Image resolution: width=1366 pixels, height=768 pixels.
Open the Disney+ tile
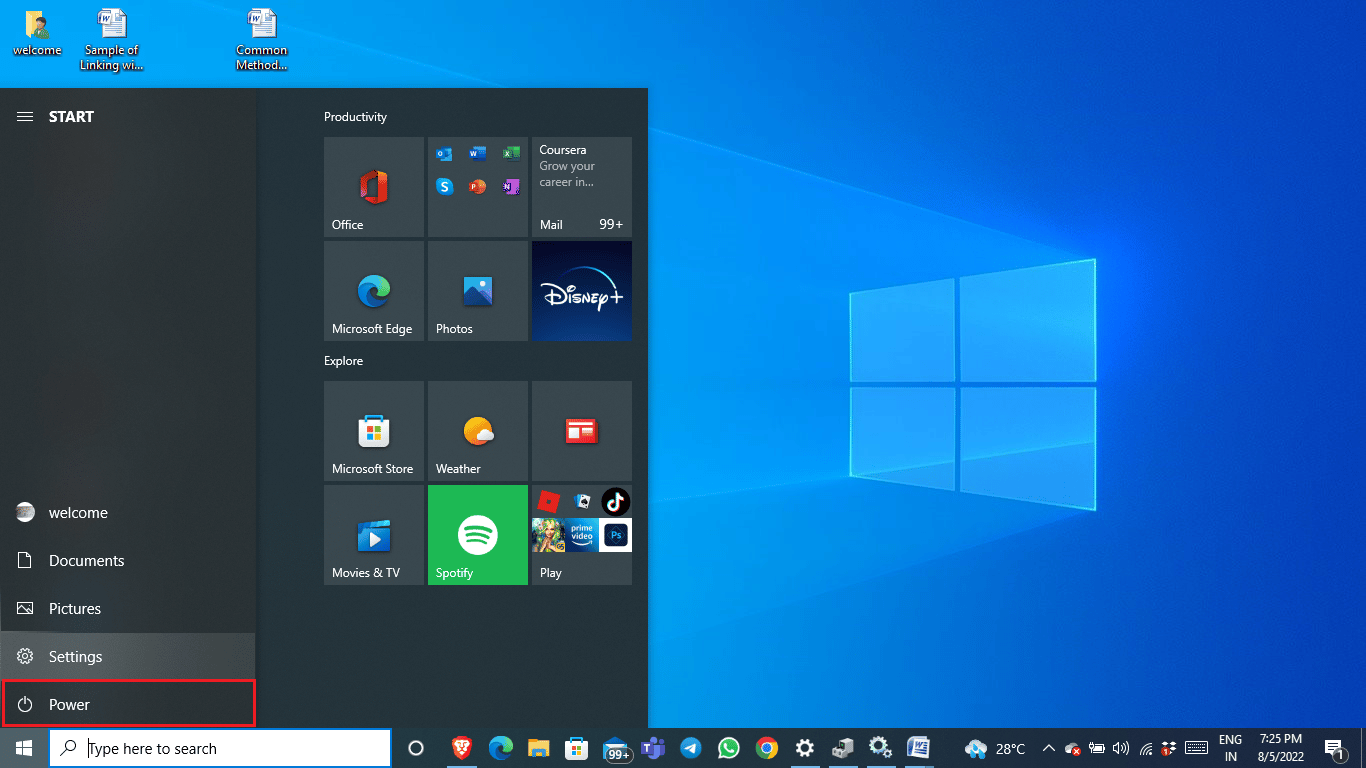(582, 291)
